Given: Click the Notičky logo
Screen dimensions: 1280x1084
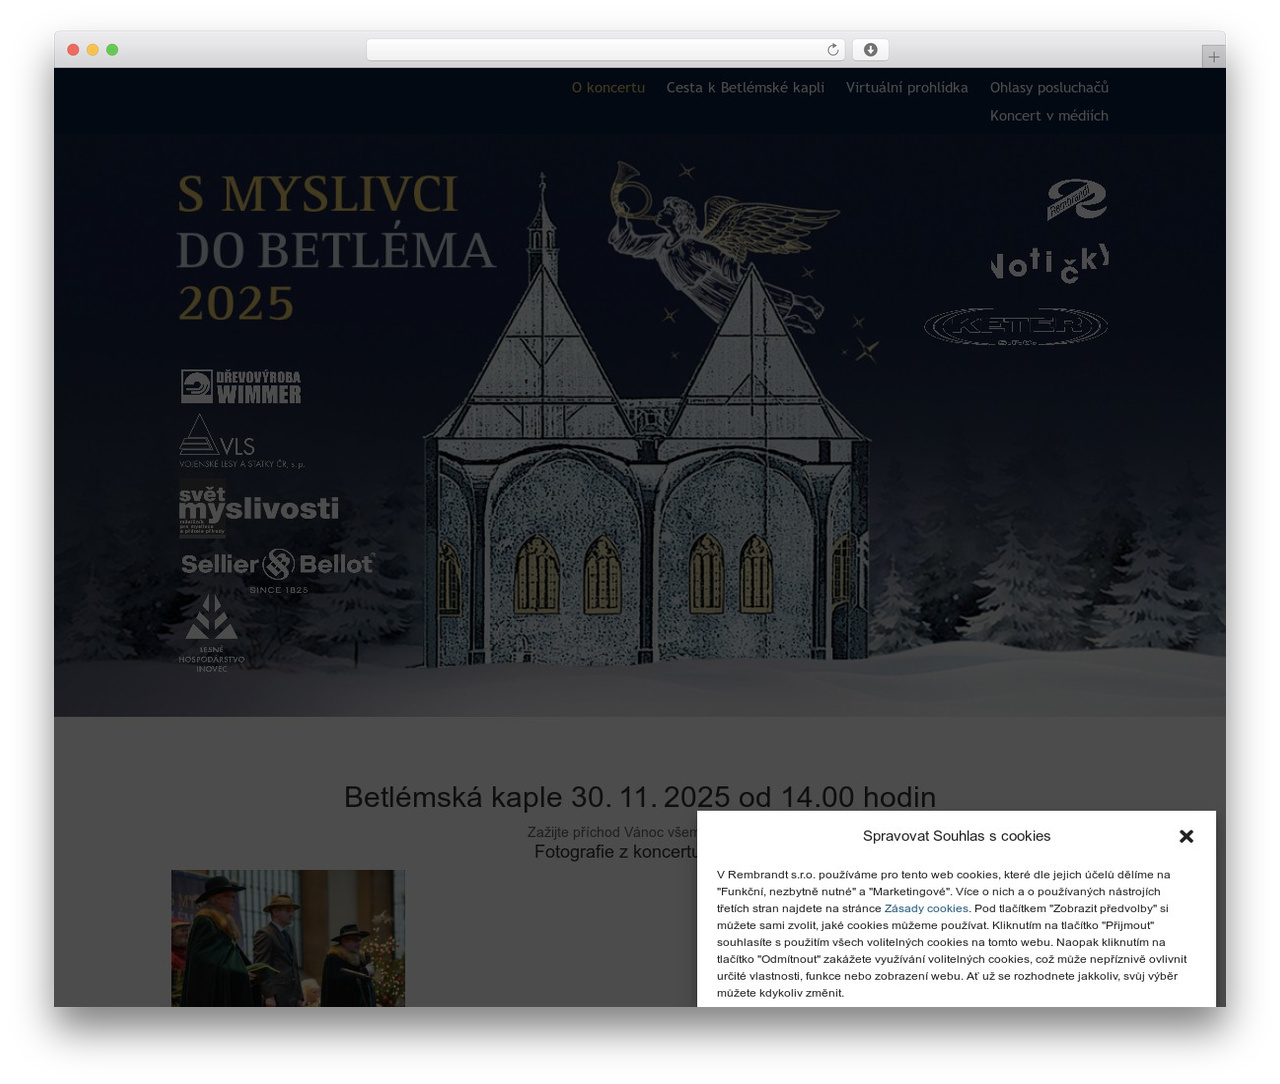Looking at the screenshot, I should pyautogui.click(x=1049, y=264).
